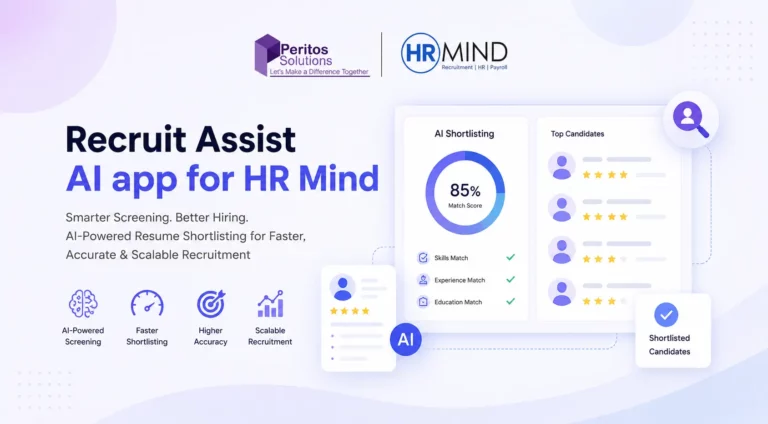Screen dimensions: 768x424
Task: Click the green check beside Skills Match
Action: click(x=510, y=257)
